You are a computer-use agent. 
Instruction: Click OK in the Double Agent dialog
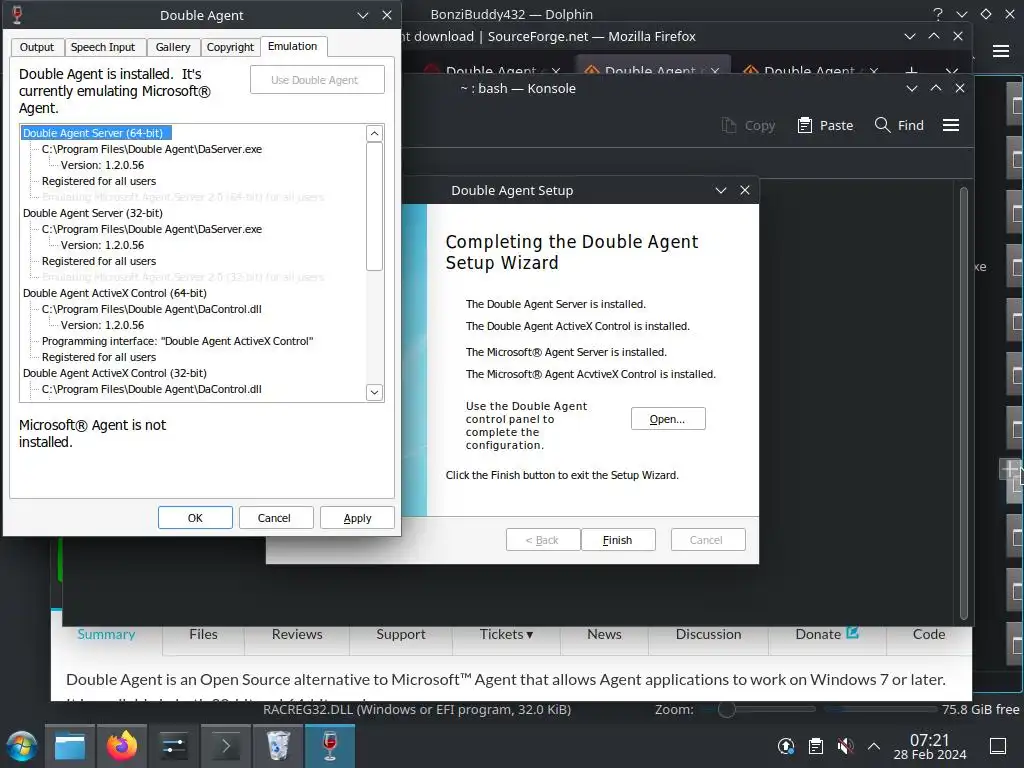195,518
